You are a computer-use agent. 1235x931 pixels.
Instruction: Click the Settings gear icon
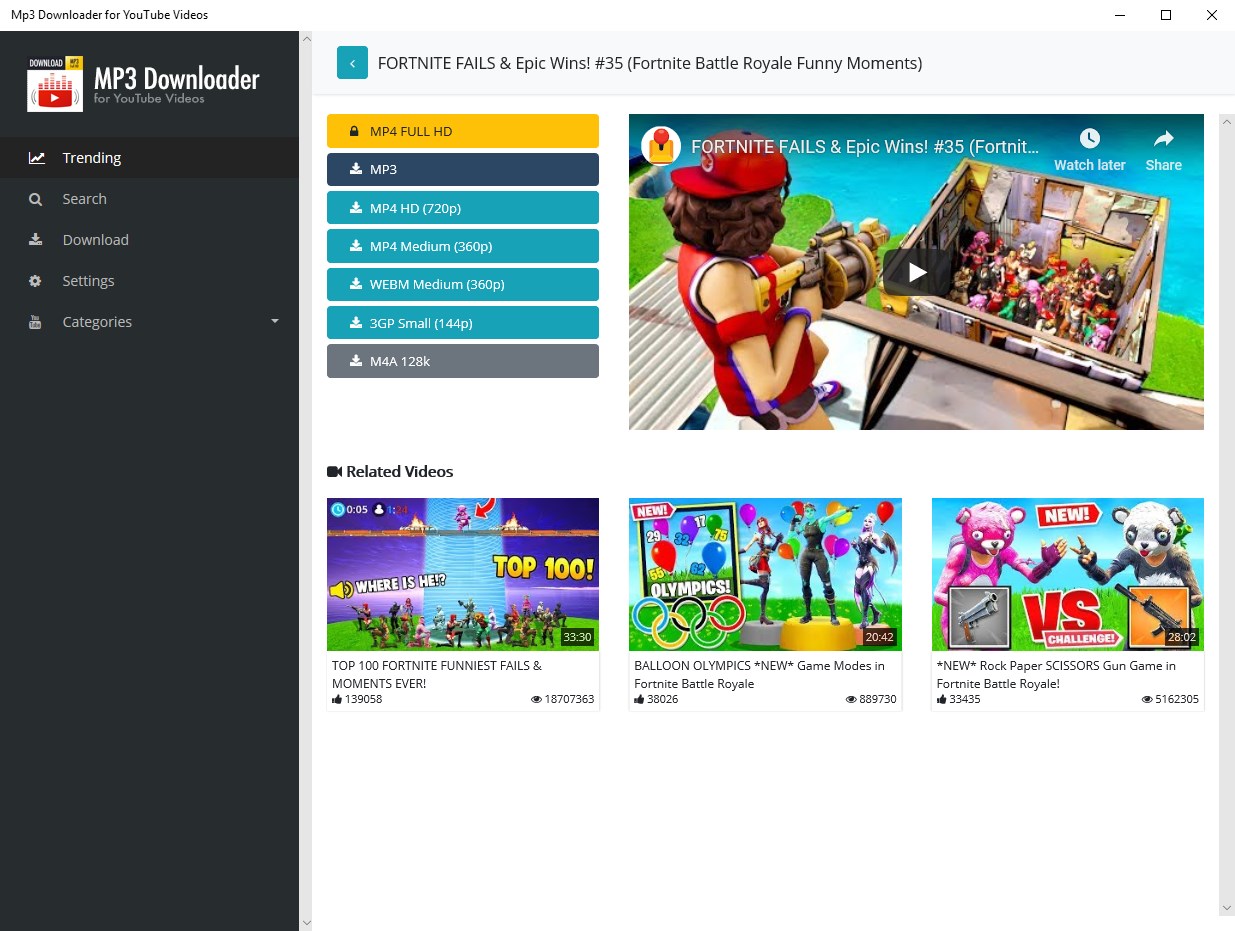click(x=36, y=281)
